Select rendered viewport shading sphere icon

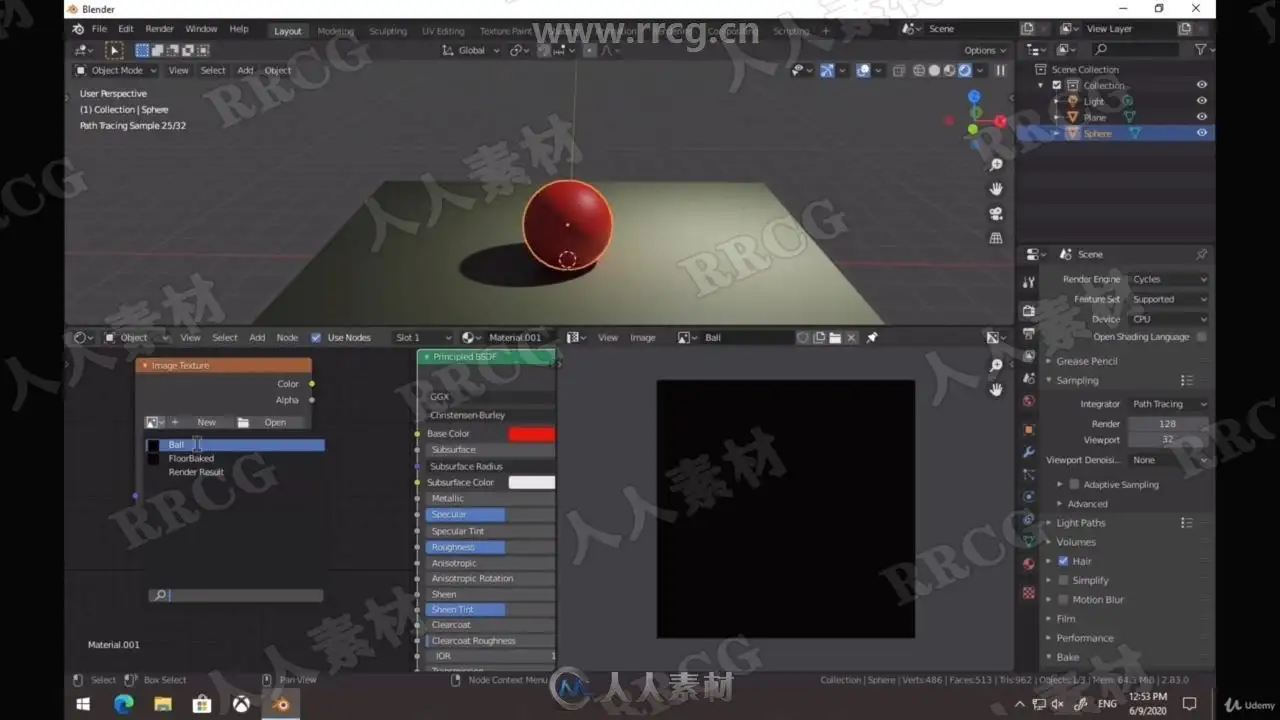[x=965, y=71]
